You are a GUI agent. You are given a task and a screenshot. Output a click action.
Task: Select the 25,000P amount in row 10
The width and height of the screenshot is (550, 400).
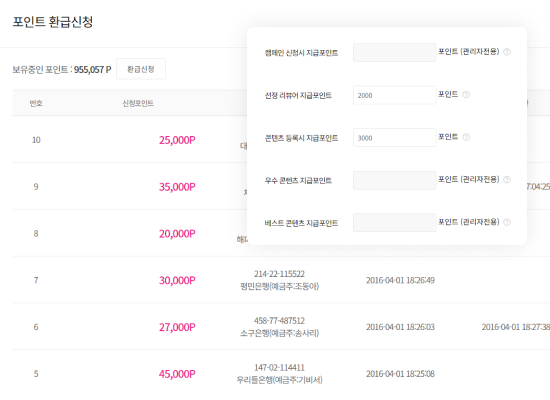click(x=177, y=140)
